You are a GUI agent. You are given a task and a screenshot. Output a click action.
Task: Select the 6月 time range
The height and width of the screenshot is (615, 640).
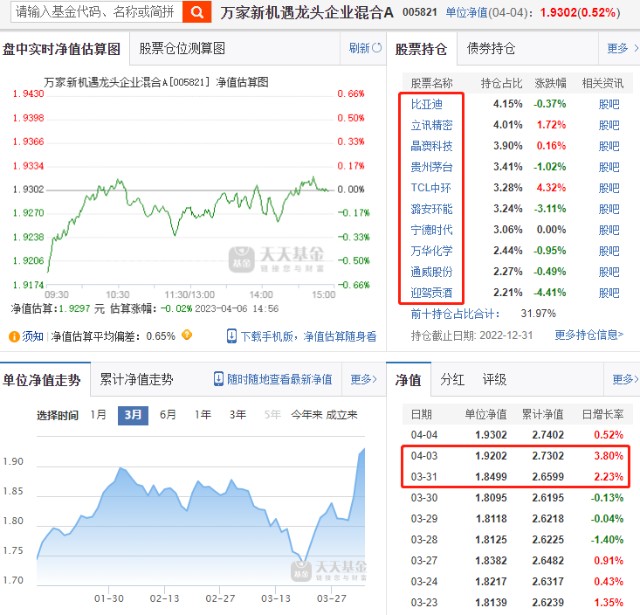[168, 415]
